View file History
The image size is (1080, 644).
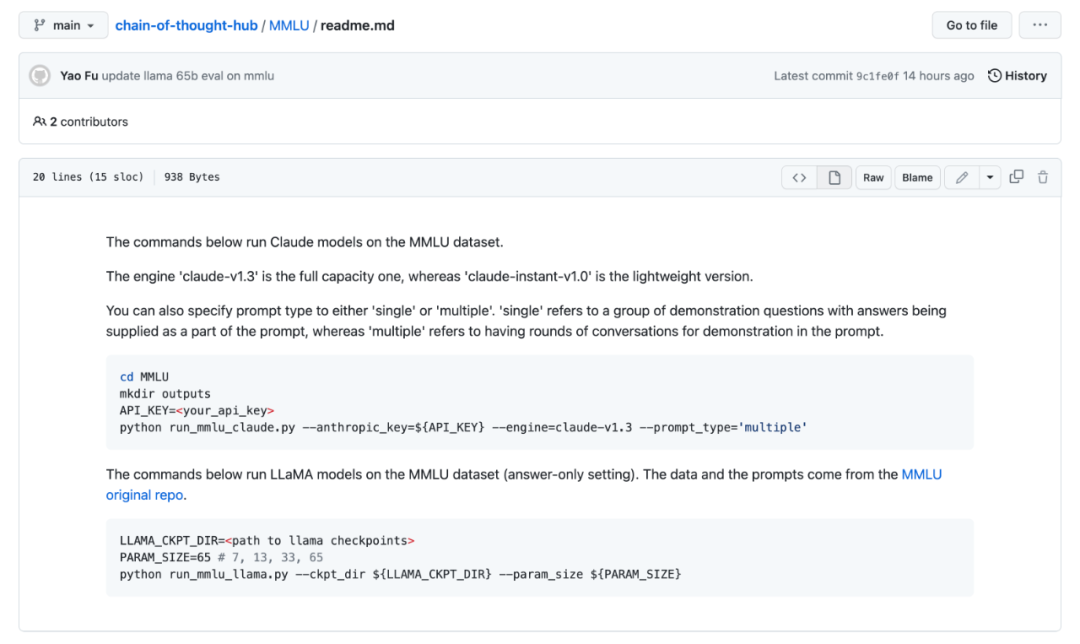coord(1017,76)
